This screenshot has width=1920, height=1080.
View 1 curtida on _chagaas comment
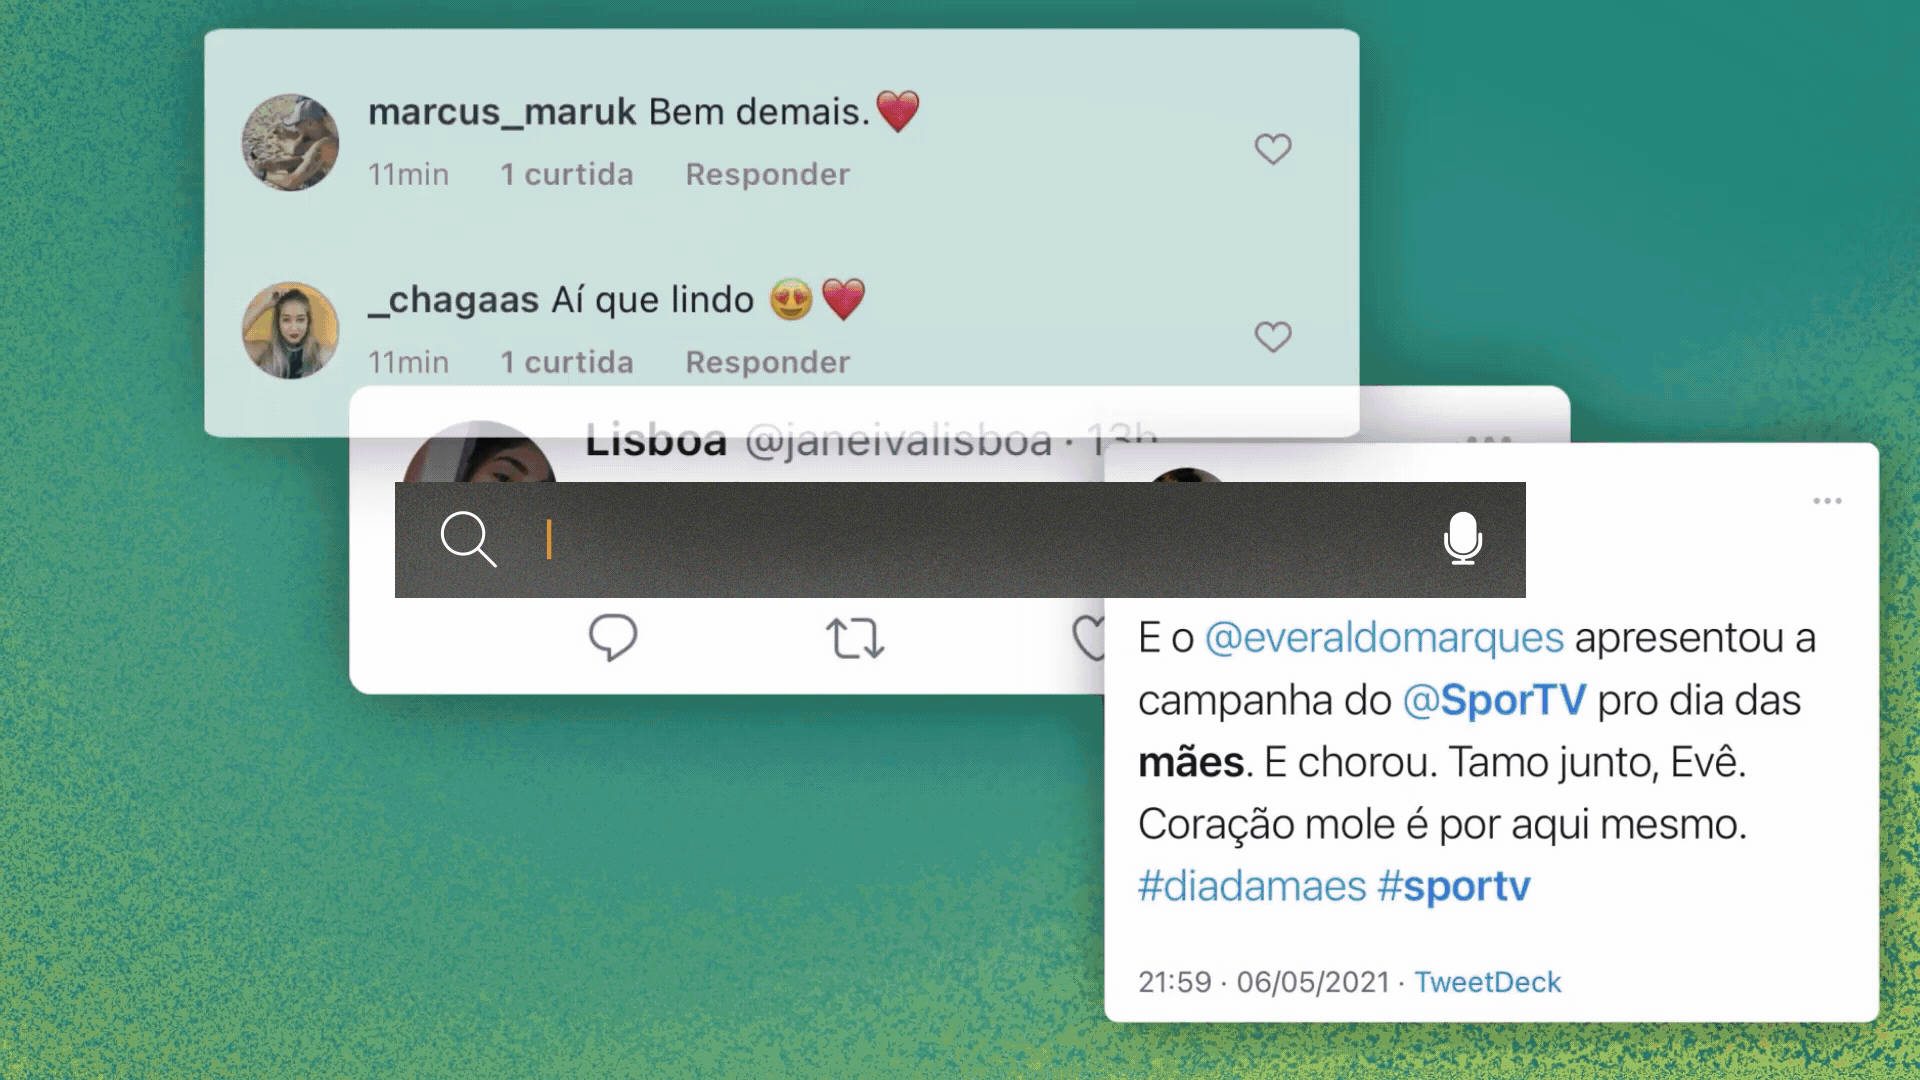(566, 362)
